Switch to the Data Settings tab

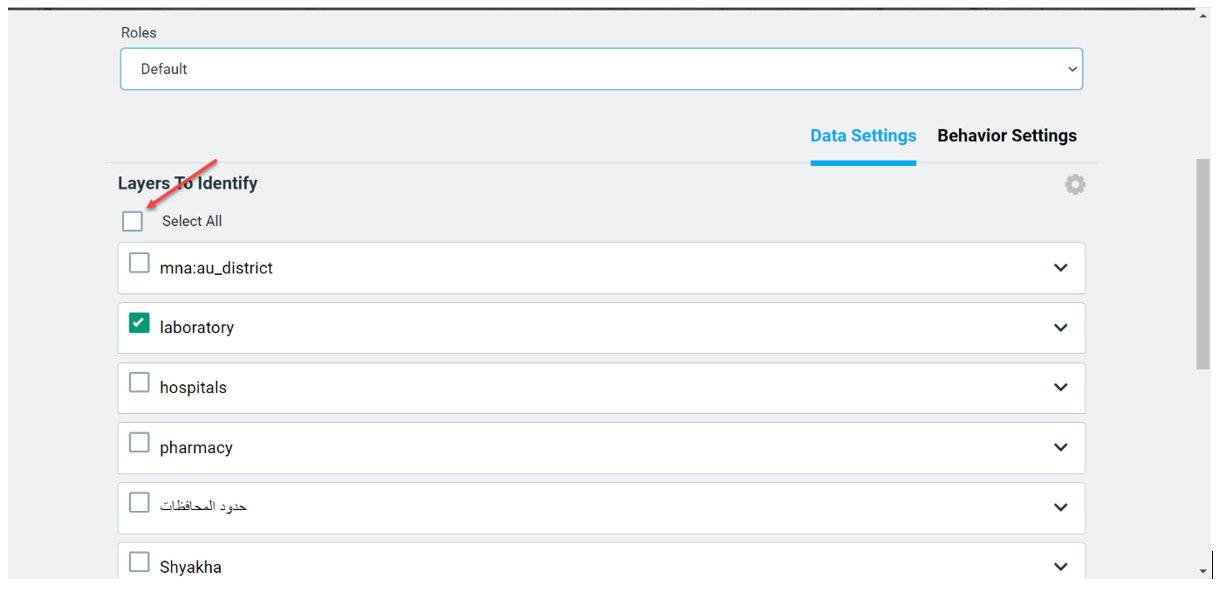click(x=863, y=136)
